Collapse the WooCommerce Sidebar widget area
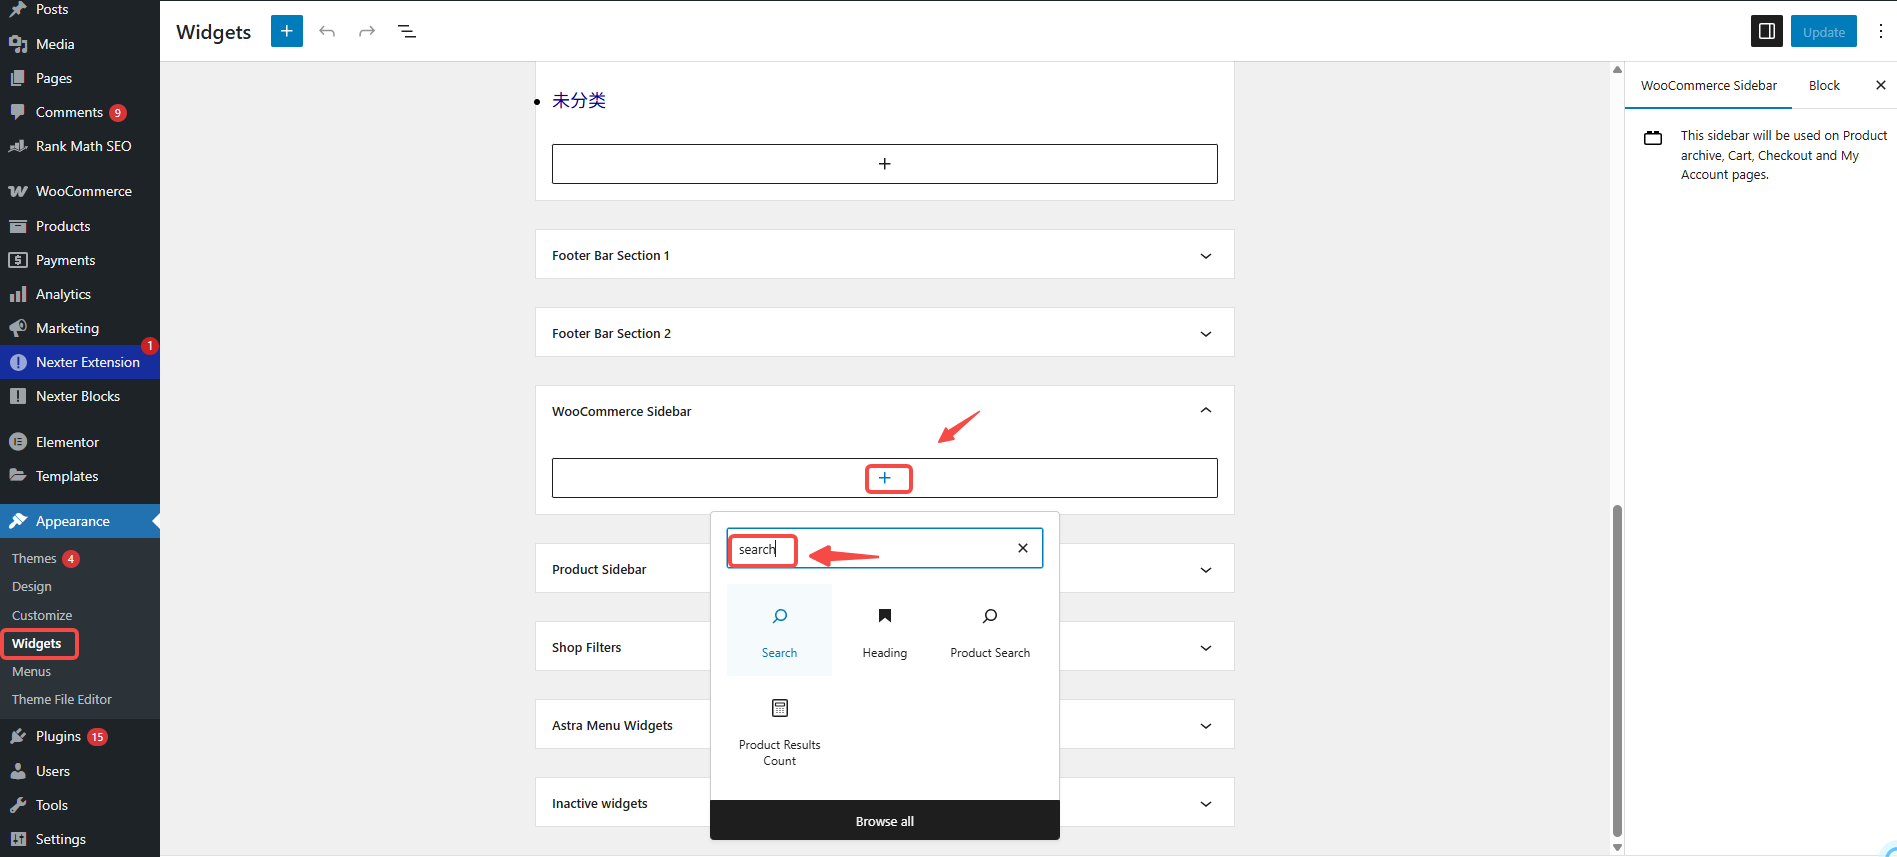Screen dimensions: 1897x857 point(1205,411)
